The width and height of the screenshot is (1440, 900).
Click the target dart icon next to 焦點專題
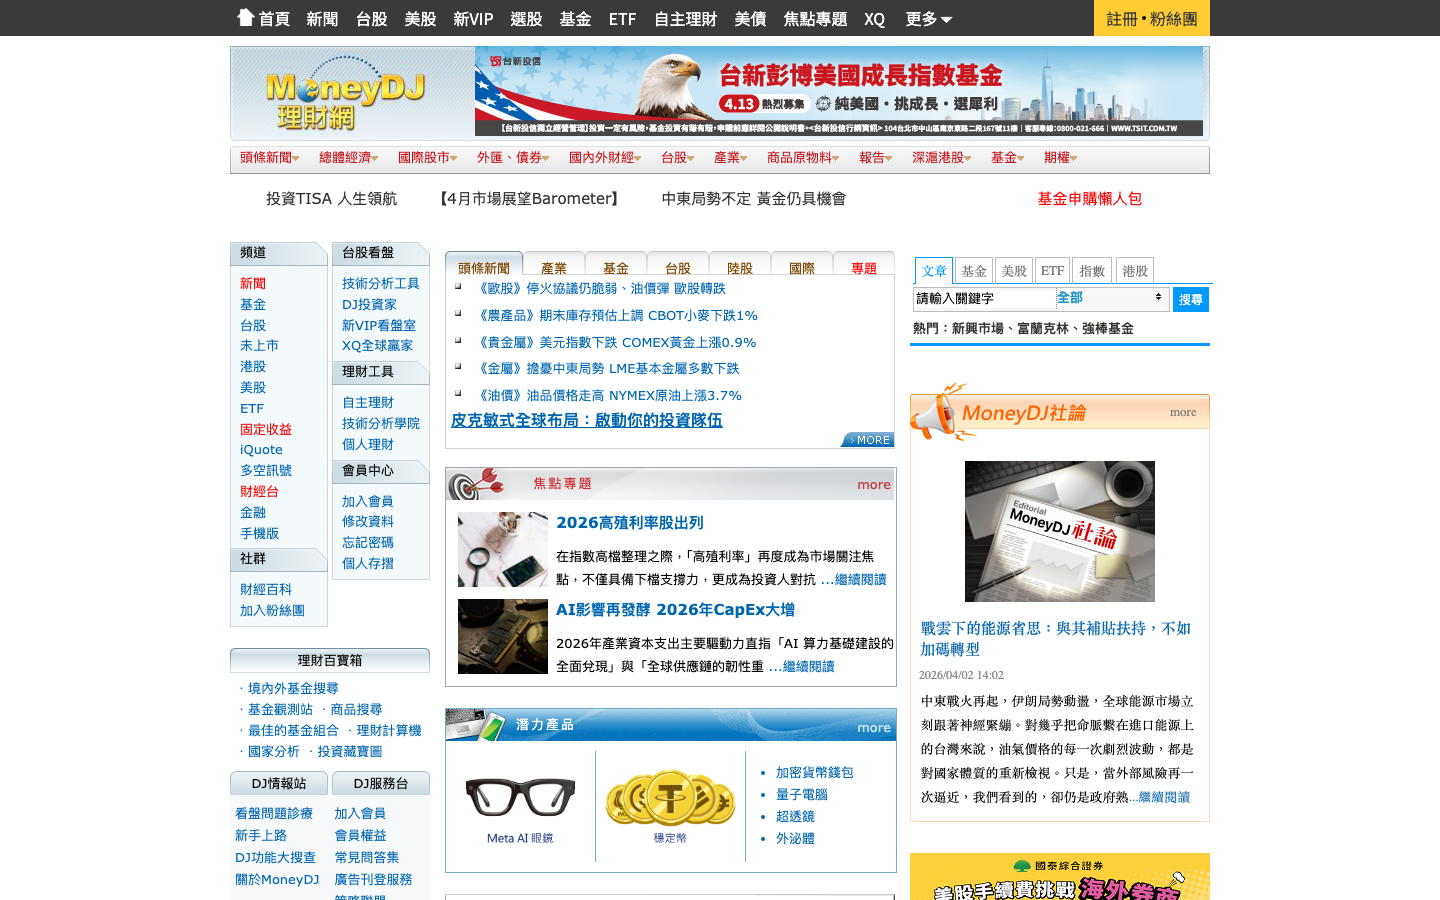pos(476,483)
